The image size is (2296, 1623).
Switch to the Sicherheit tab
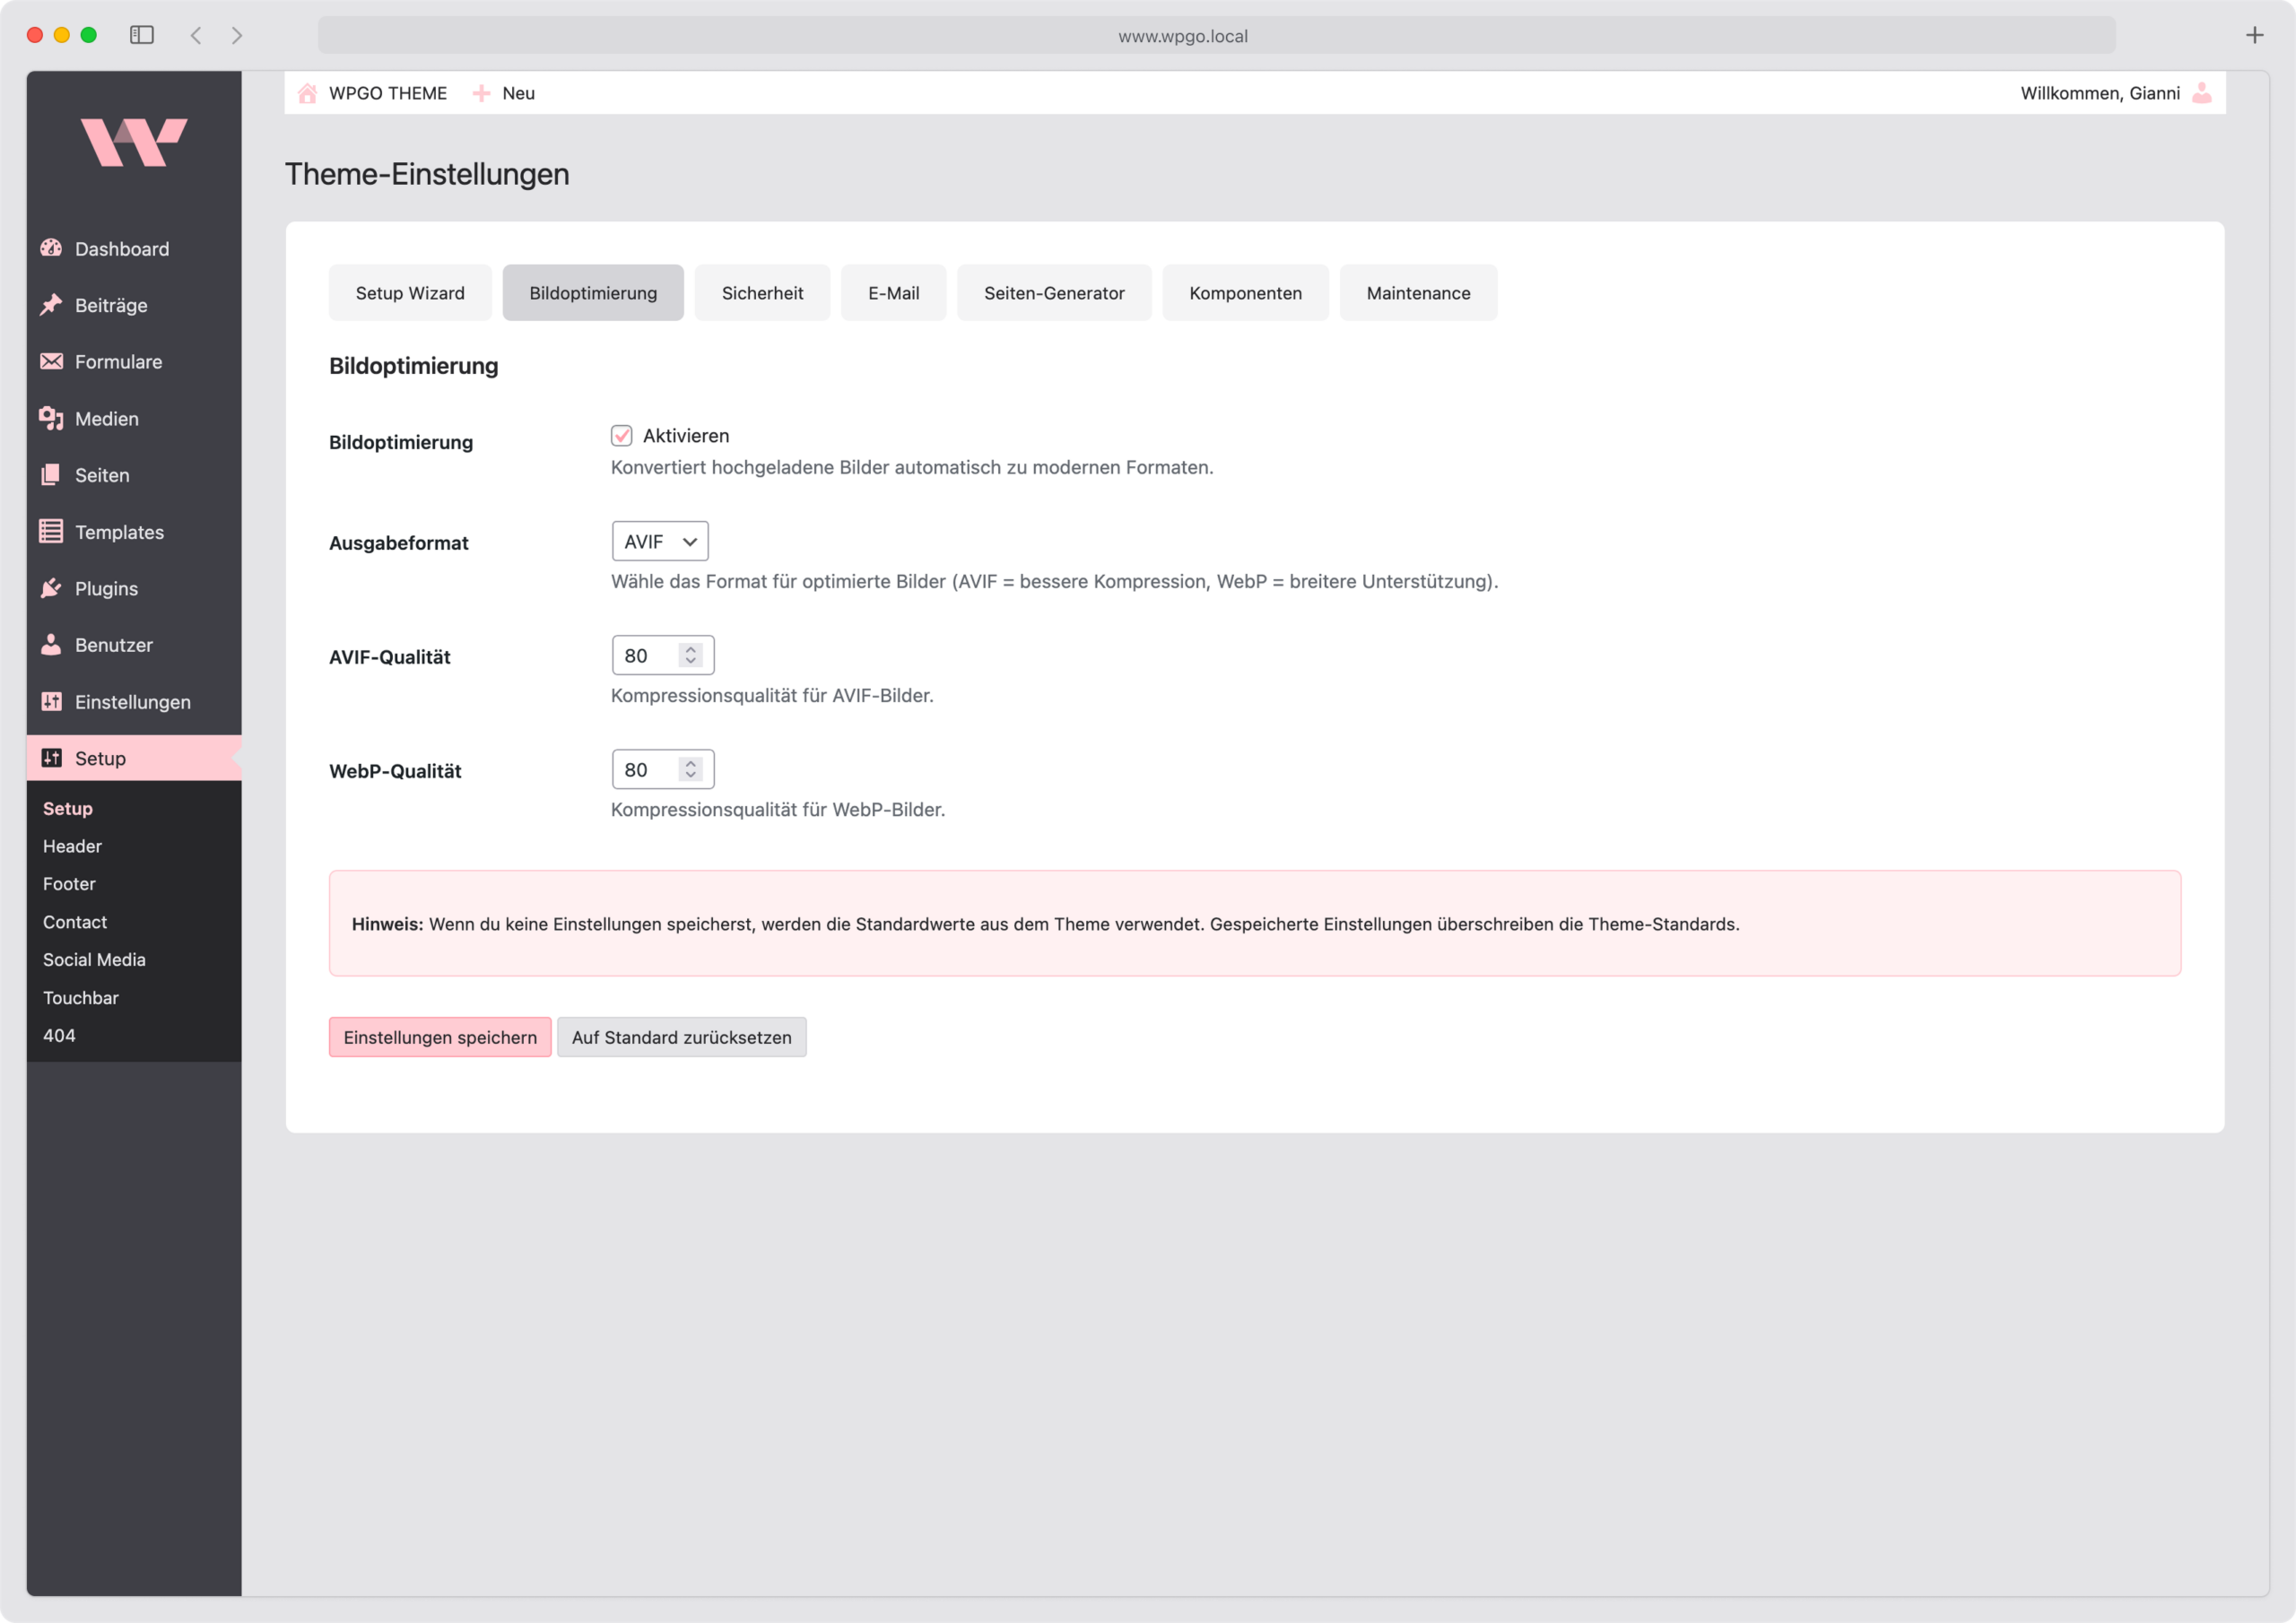762,293
